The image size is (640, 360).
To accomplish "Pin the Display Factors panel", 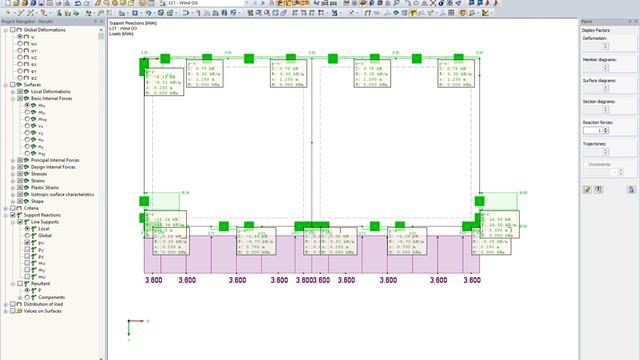I will [630, 21].
